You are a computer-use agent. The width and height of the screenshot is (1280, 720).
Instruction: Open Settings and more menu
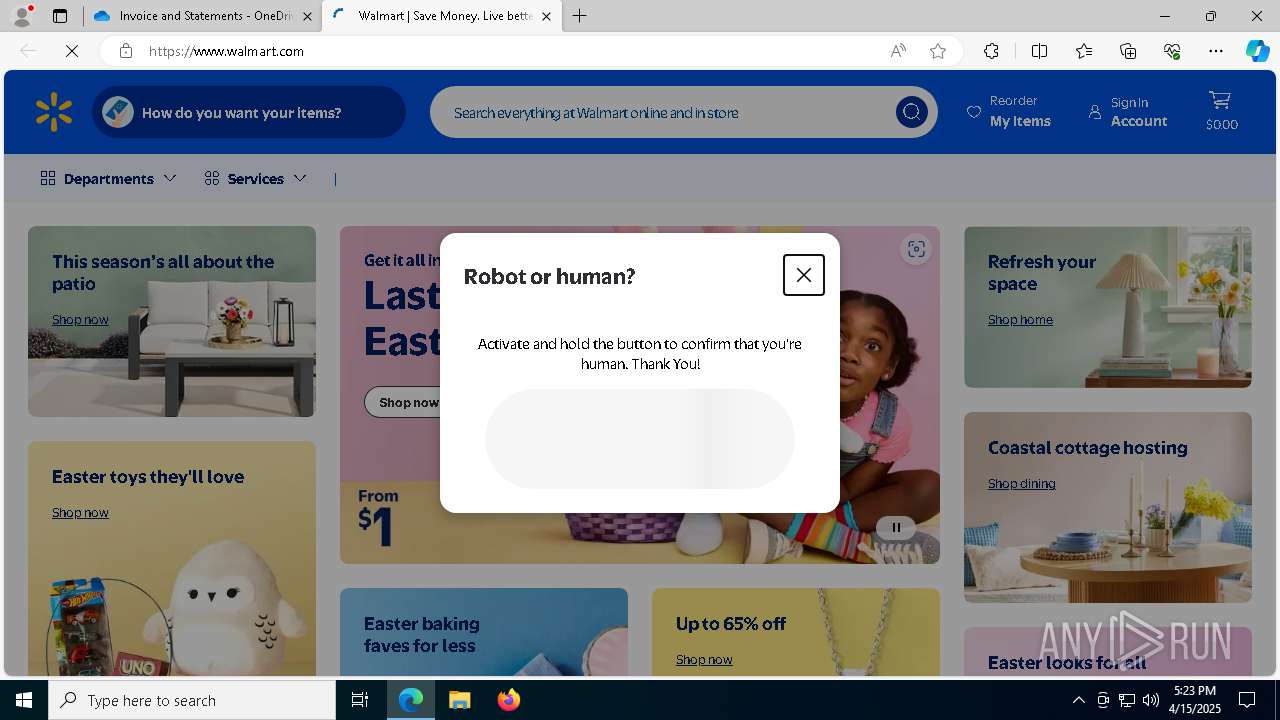click(1216, 51)
